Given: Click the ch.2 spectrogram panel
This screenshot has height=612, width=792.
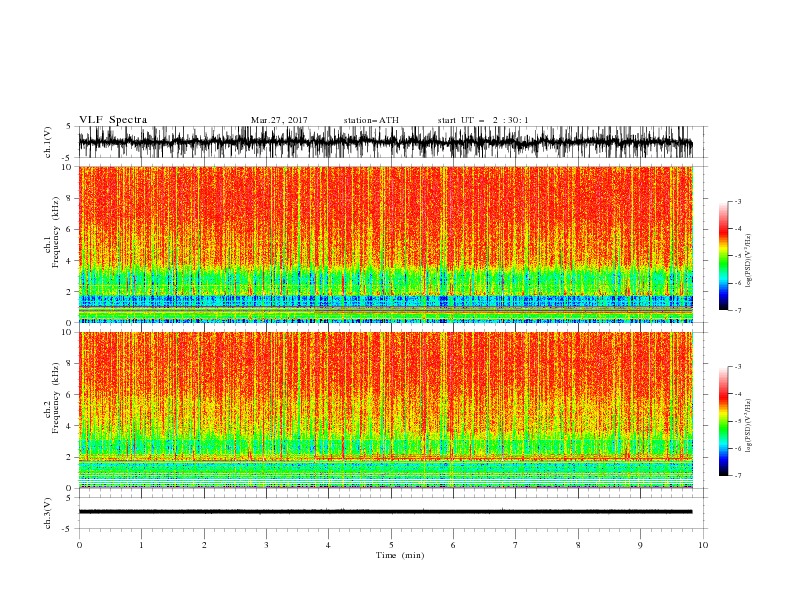Looking at the screenshot, I should point(386,410).
